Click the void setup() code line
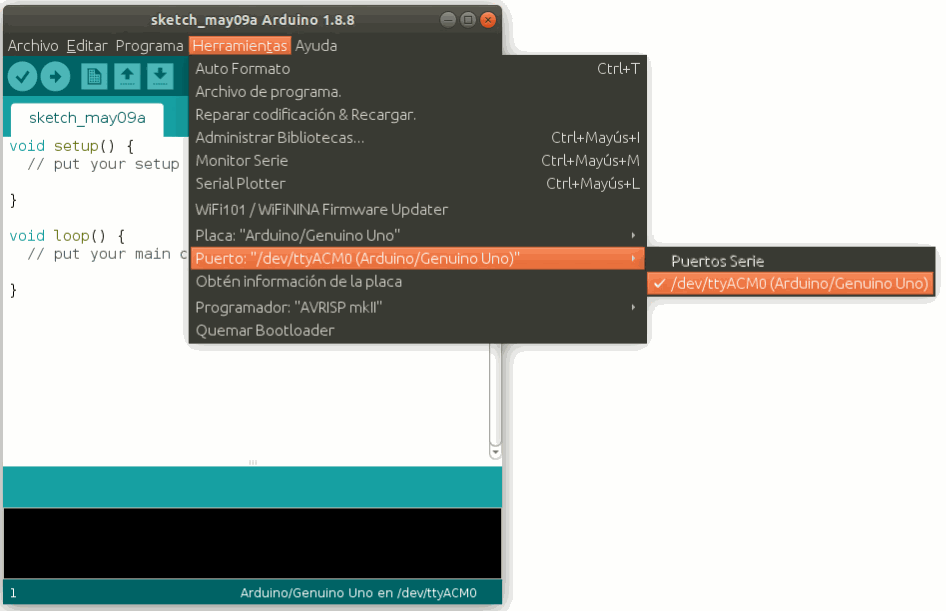Image resolution: width=946 pixels, height=611 pixels. (71, 146)
